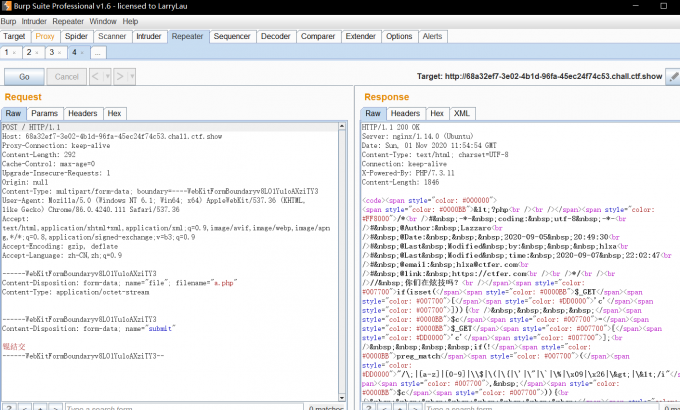The height and width of the screenshot is (410, 680).
Task: Select Repeater request tab 2
Action: [29, 52]
